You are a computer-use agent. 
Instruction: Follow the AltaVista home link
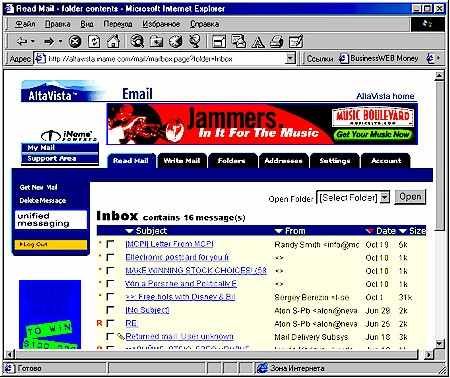[x=385, y=96]
